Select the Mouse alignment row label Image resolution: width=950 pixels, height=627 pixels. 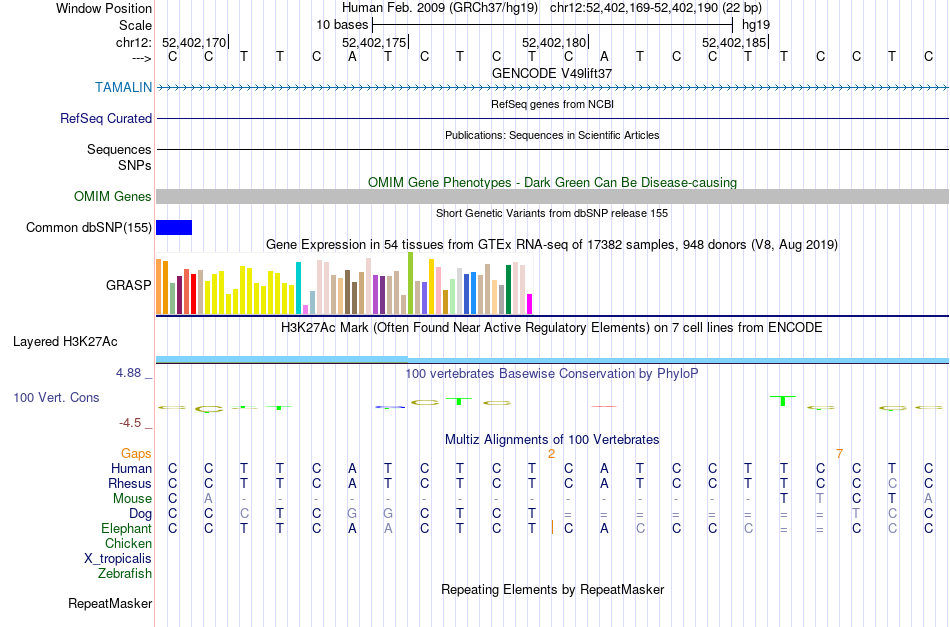coord(133,499)
